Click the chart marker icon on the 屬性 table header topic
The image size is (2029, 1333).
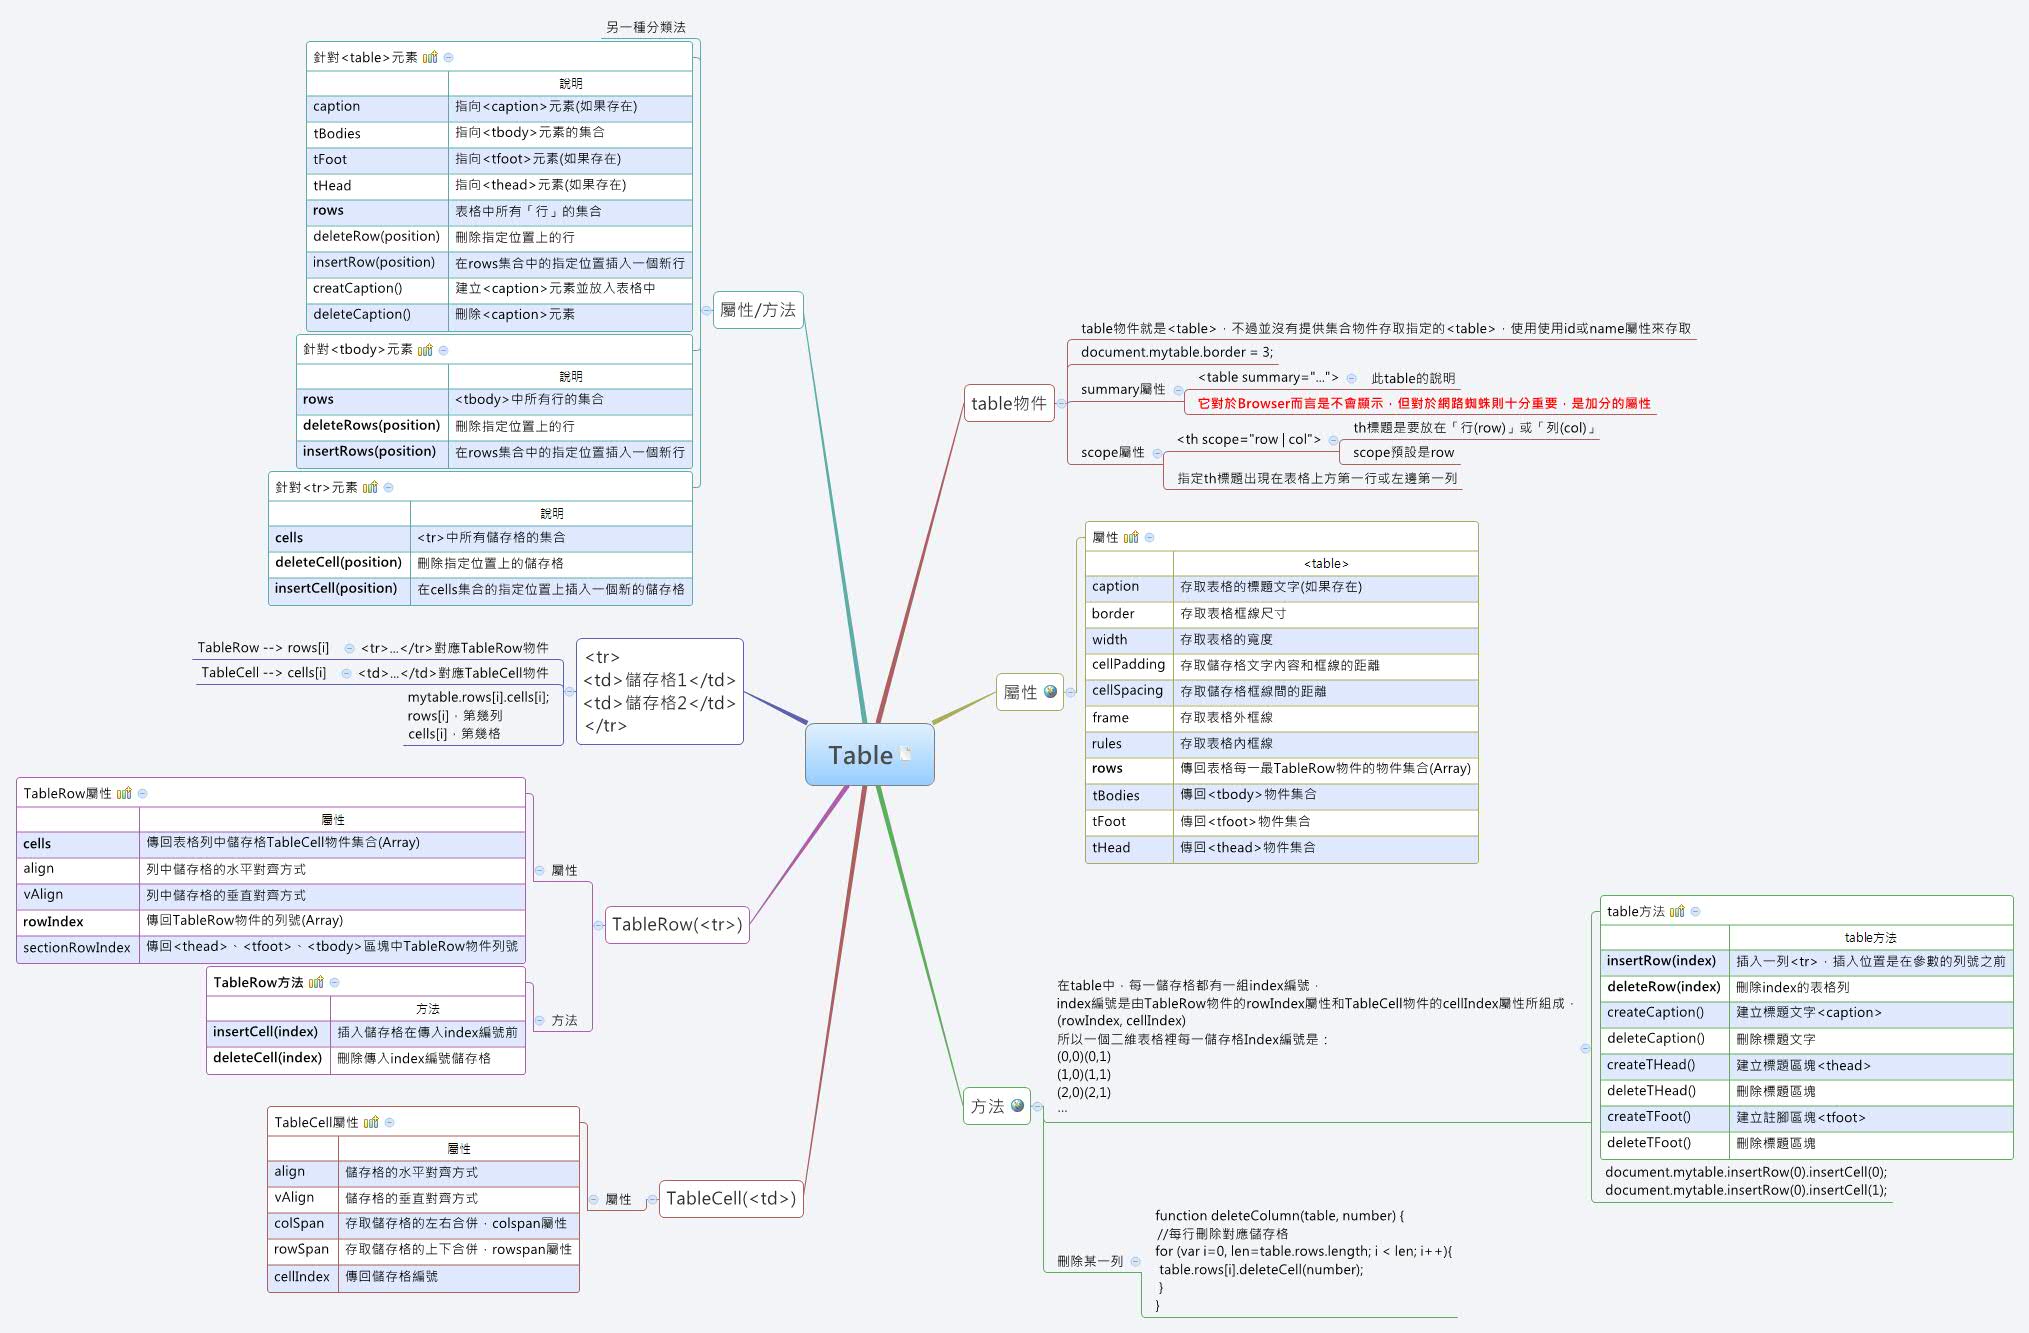click(x=1131, y=536)
